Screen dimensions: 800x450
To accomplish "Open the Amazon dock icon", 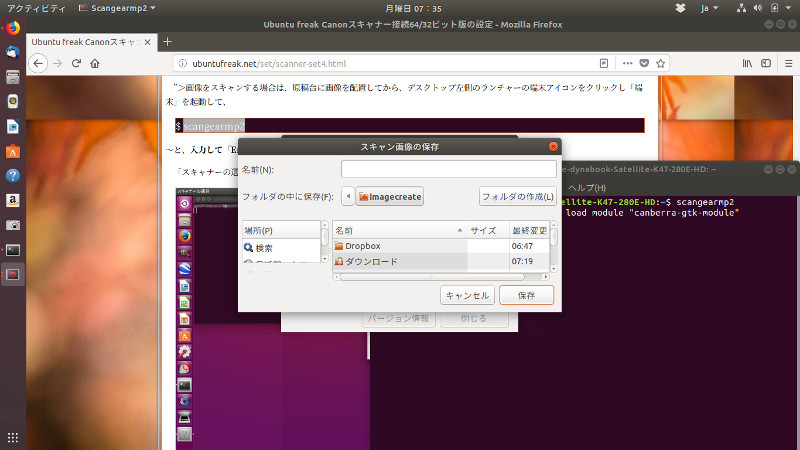I will 13,200.
